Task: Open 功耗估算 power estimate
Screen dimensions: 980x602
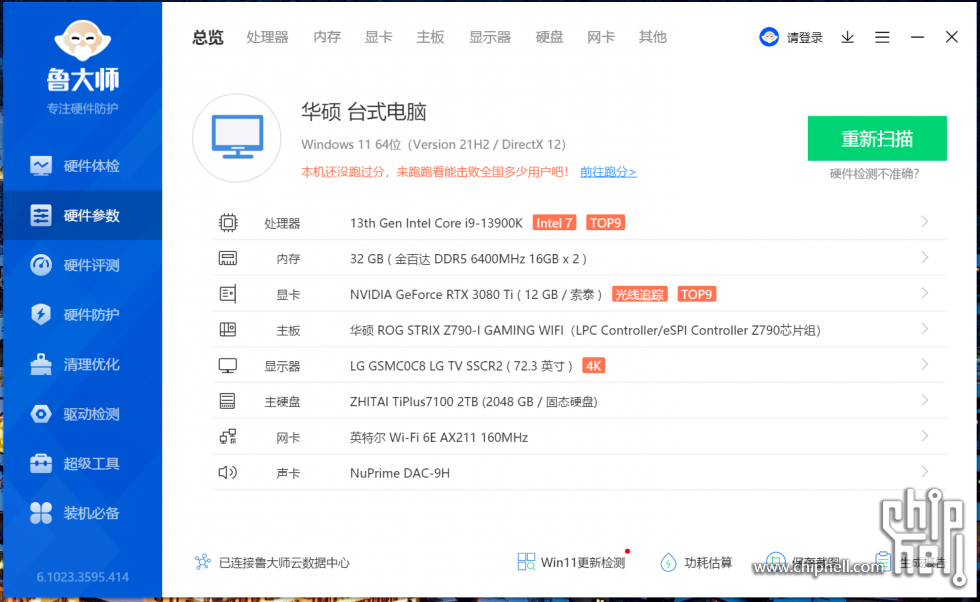Action: pyautogui.click(x=696, y=562)
